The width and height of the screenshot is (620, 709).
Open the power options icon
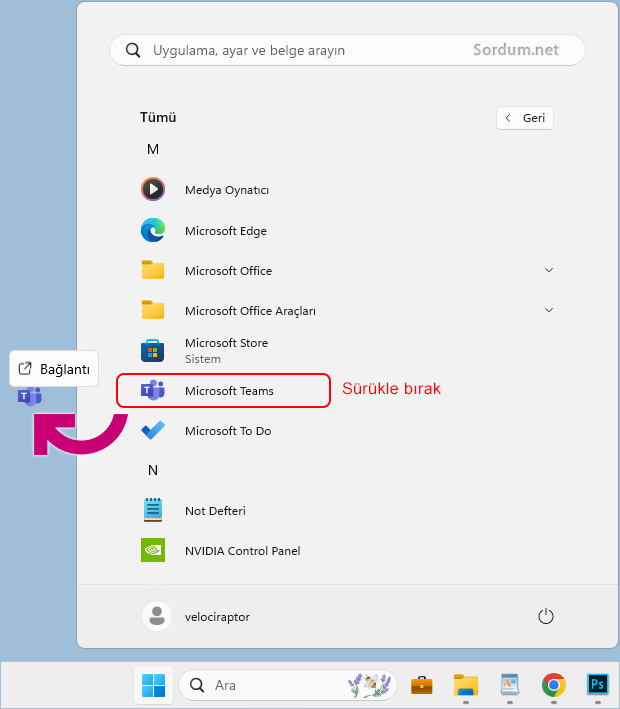click(x=546, y=616)
